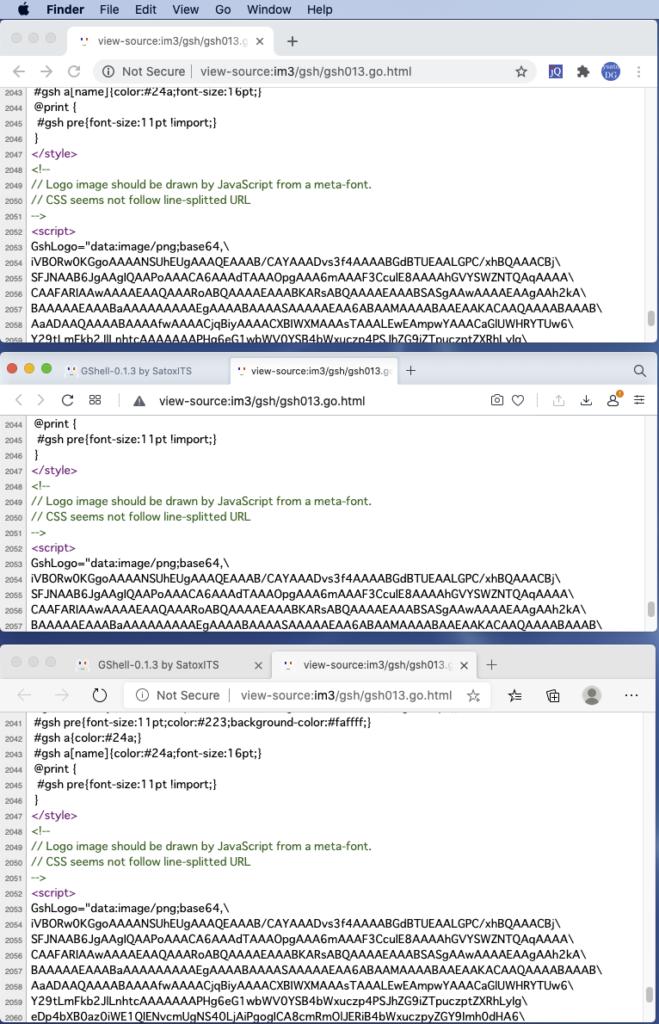Open Opera easy setup sliders icon
Image resolution: width=659 pixels, height=1024 pixels.
tap(639, 400)
